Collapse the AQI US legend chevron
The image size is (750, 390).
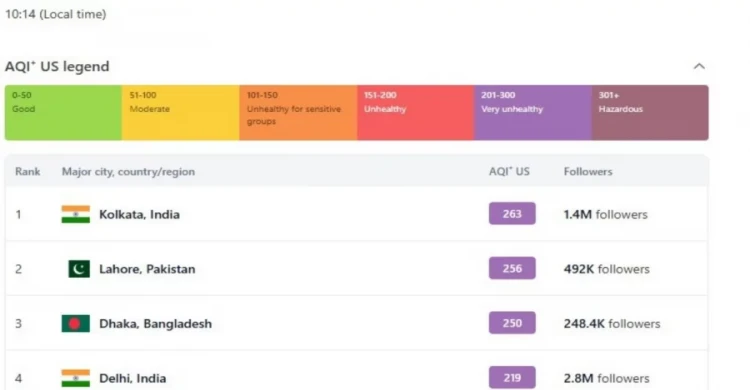(x=699, y=66)
